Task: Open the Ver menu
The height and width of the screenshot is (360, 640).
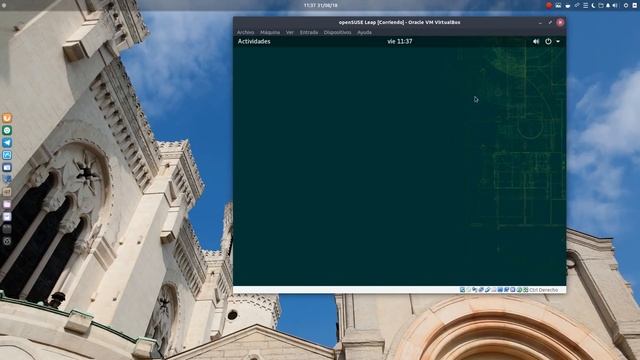Action: tap(290, 32)
